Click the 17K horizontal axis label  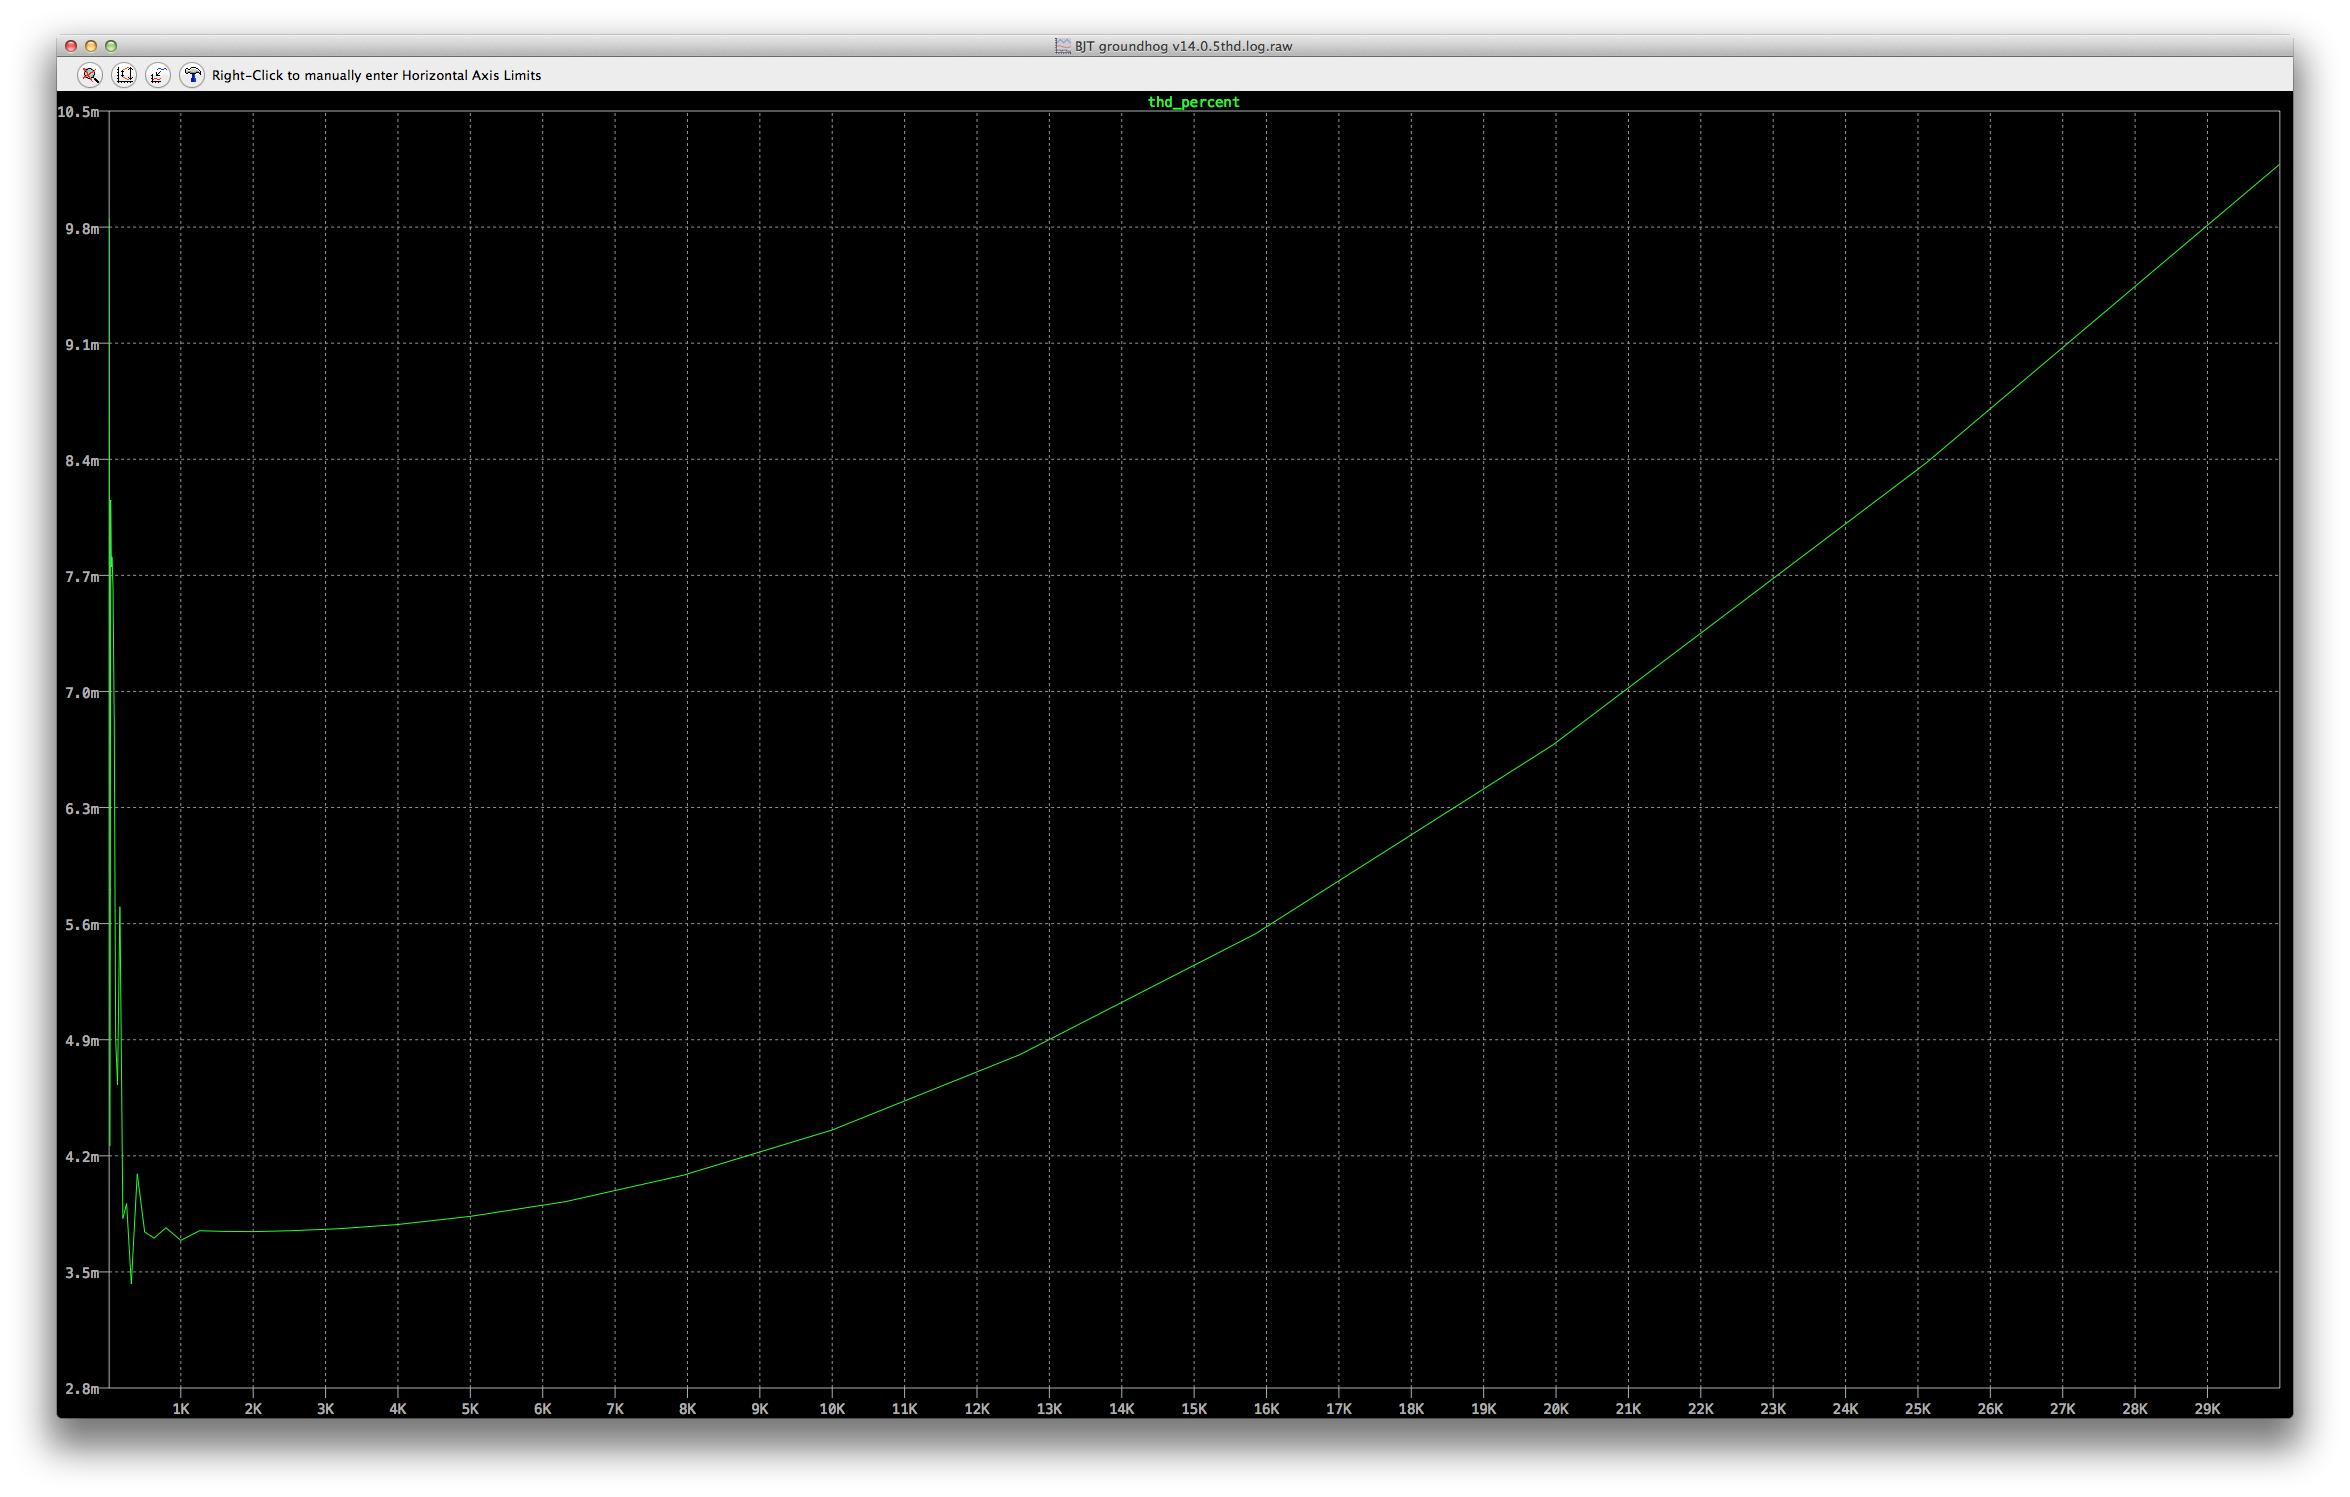pos(1339,1409)
